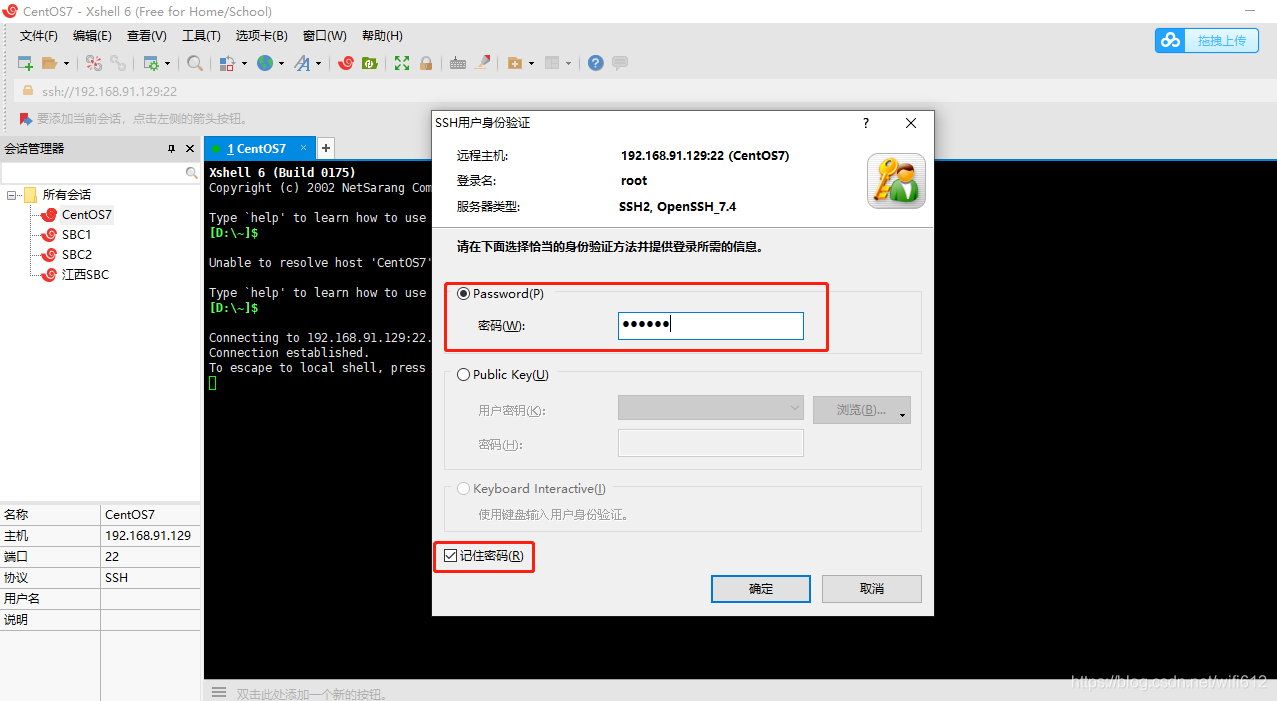Open the 窗口(W) menu
1277x701 pixels.
[325, 36]
